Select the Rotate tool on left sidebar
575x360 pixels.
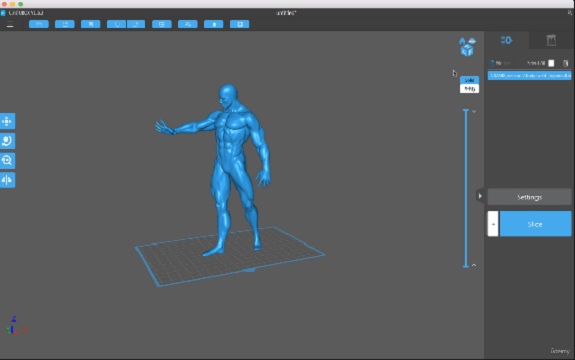click(x=7, y=141)
